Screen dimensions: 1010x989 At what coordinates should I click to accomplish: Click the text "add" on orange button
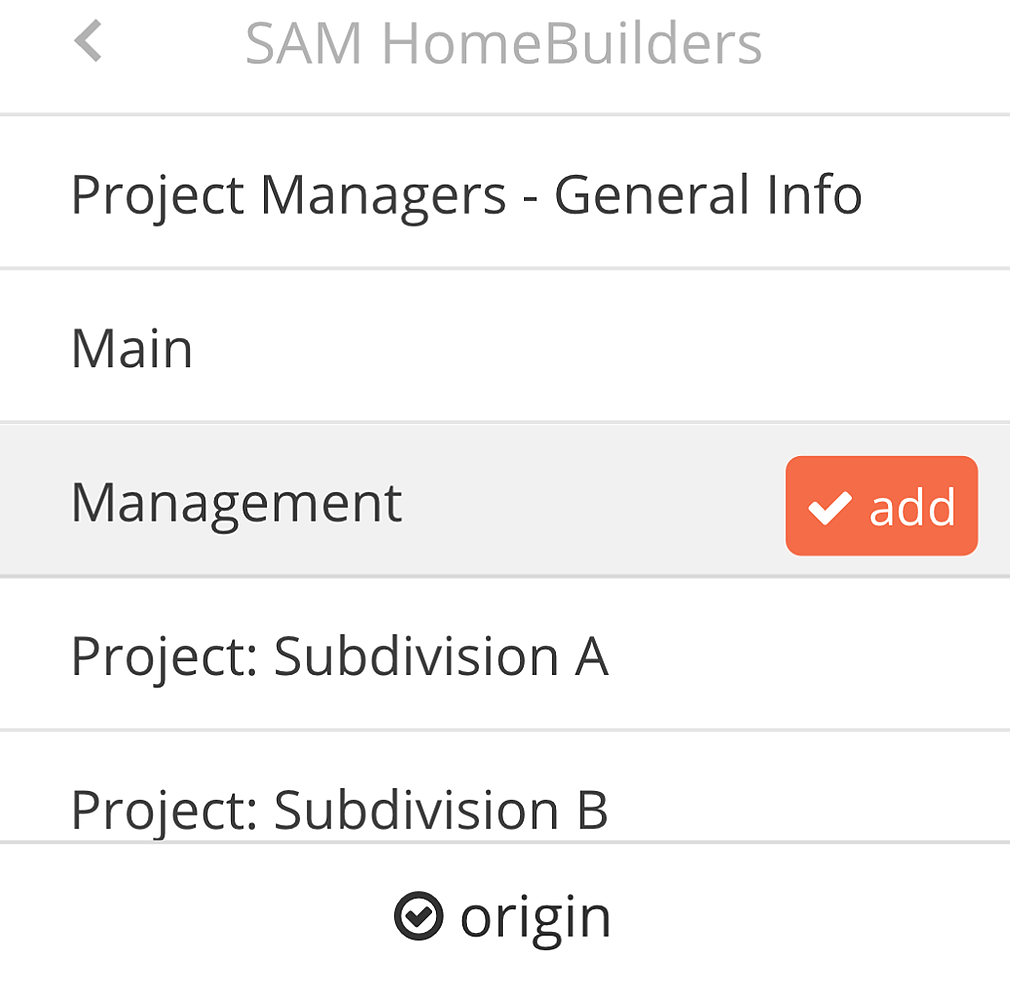click(x=912, y=507)
